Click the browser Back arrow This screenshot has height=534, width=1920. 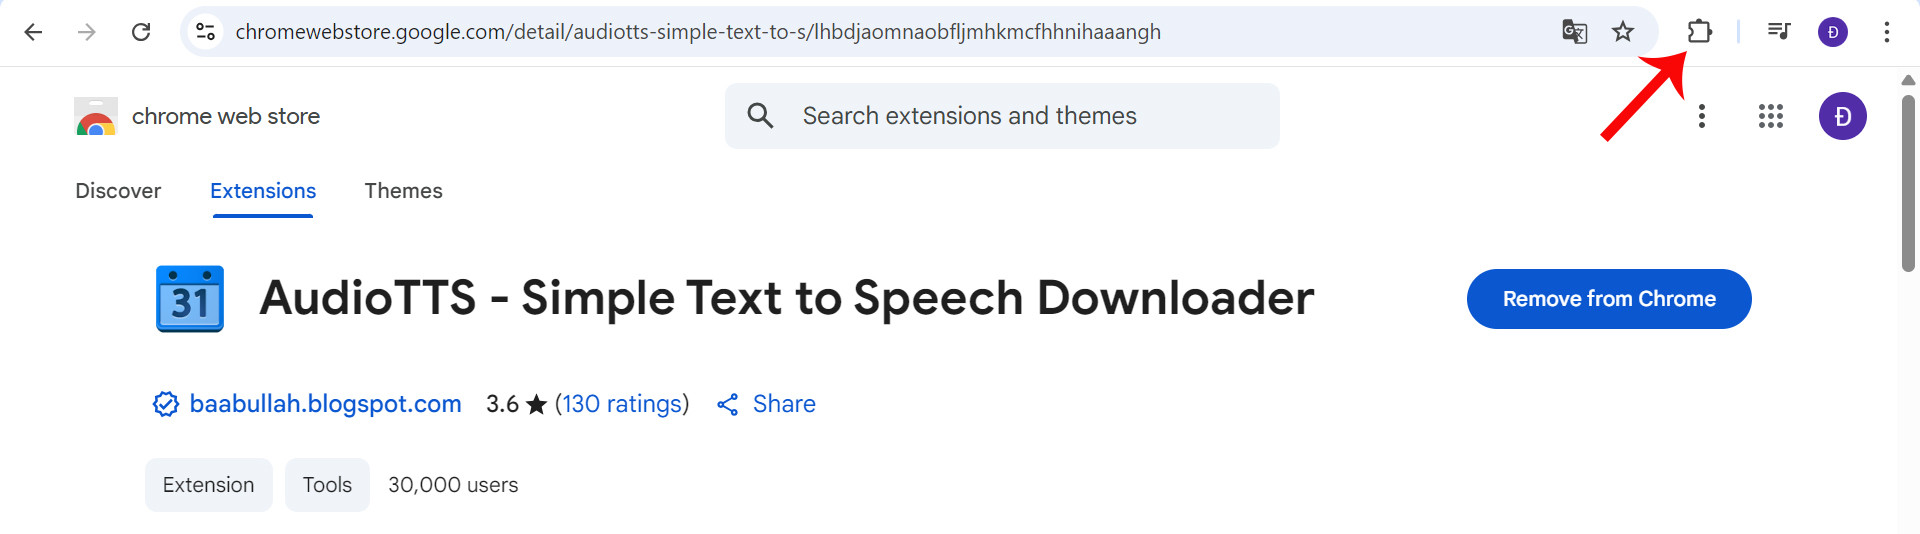coord(33,32)
